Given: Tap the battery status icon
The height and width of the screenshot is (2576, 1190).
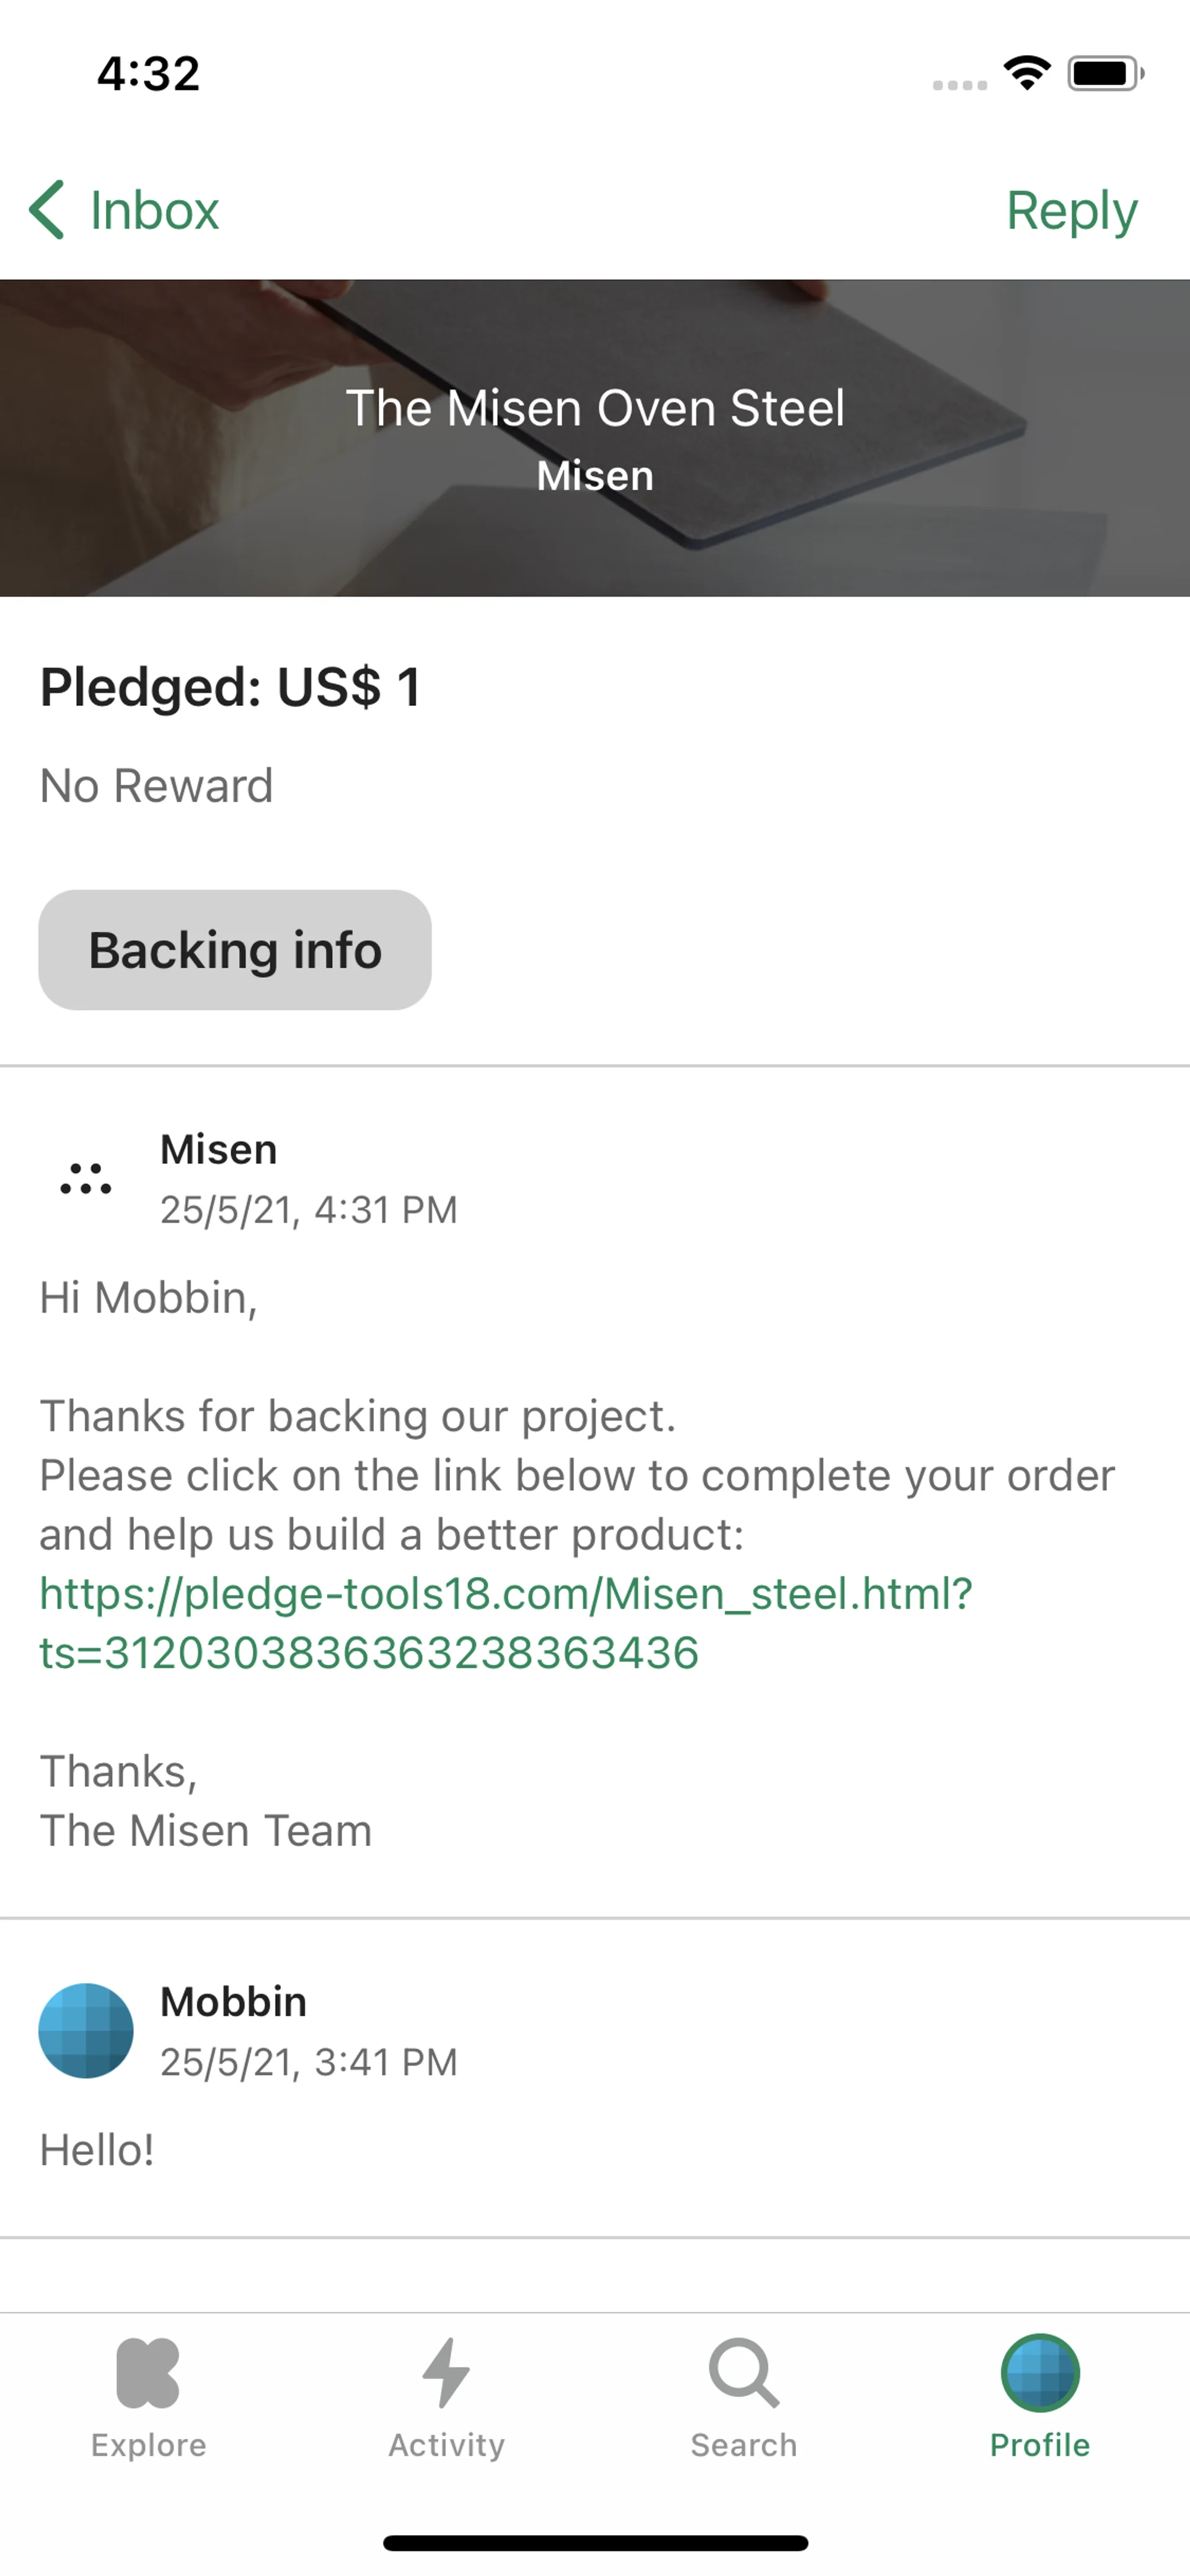Looking at the screenshot, I should (x=1104, y=73).
